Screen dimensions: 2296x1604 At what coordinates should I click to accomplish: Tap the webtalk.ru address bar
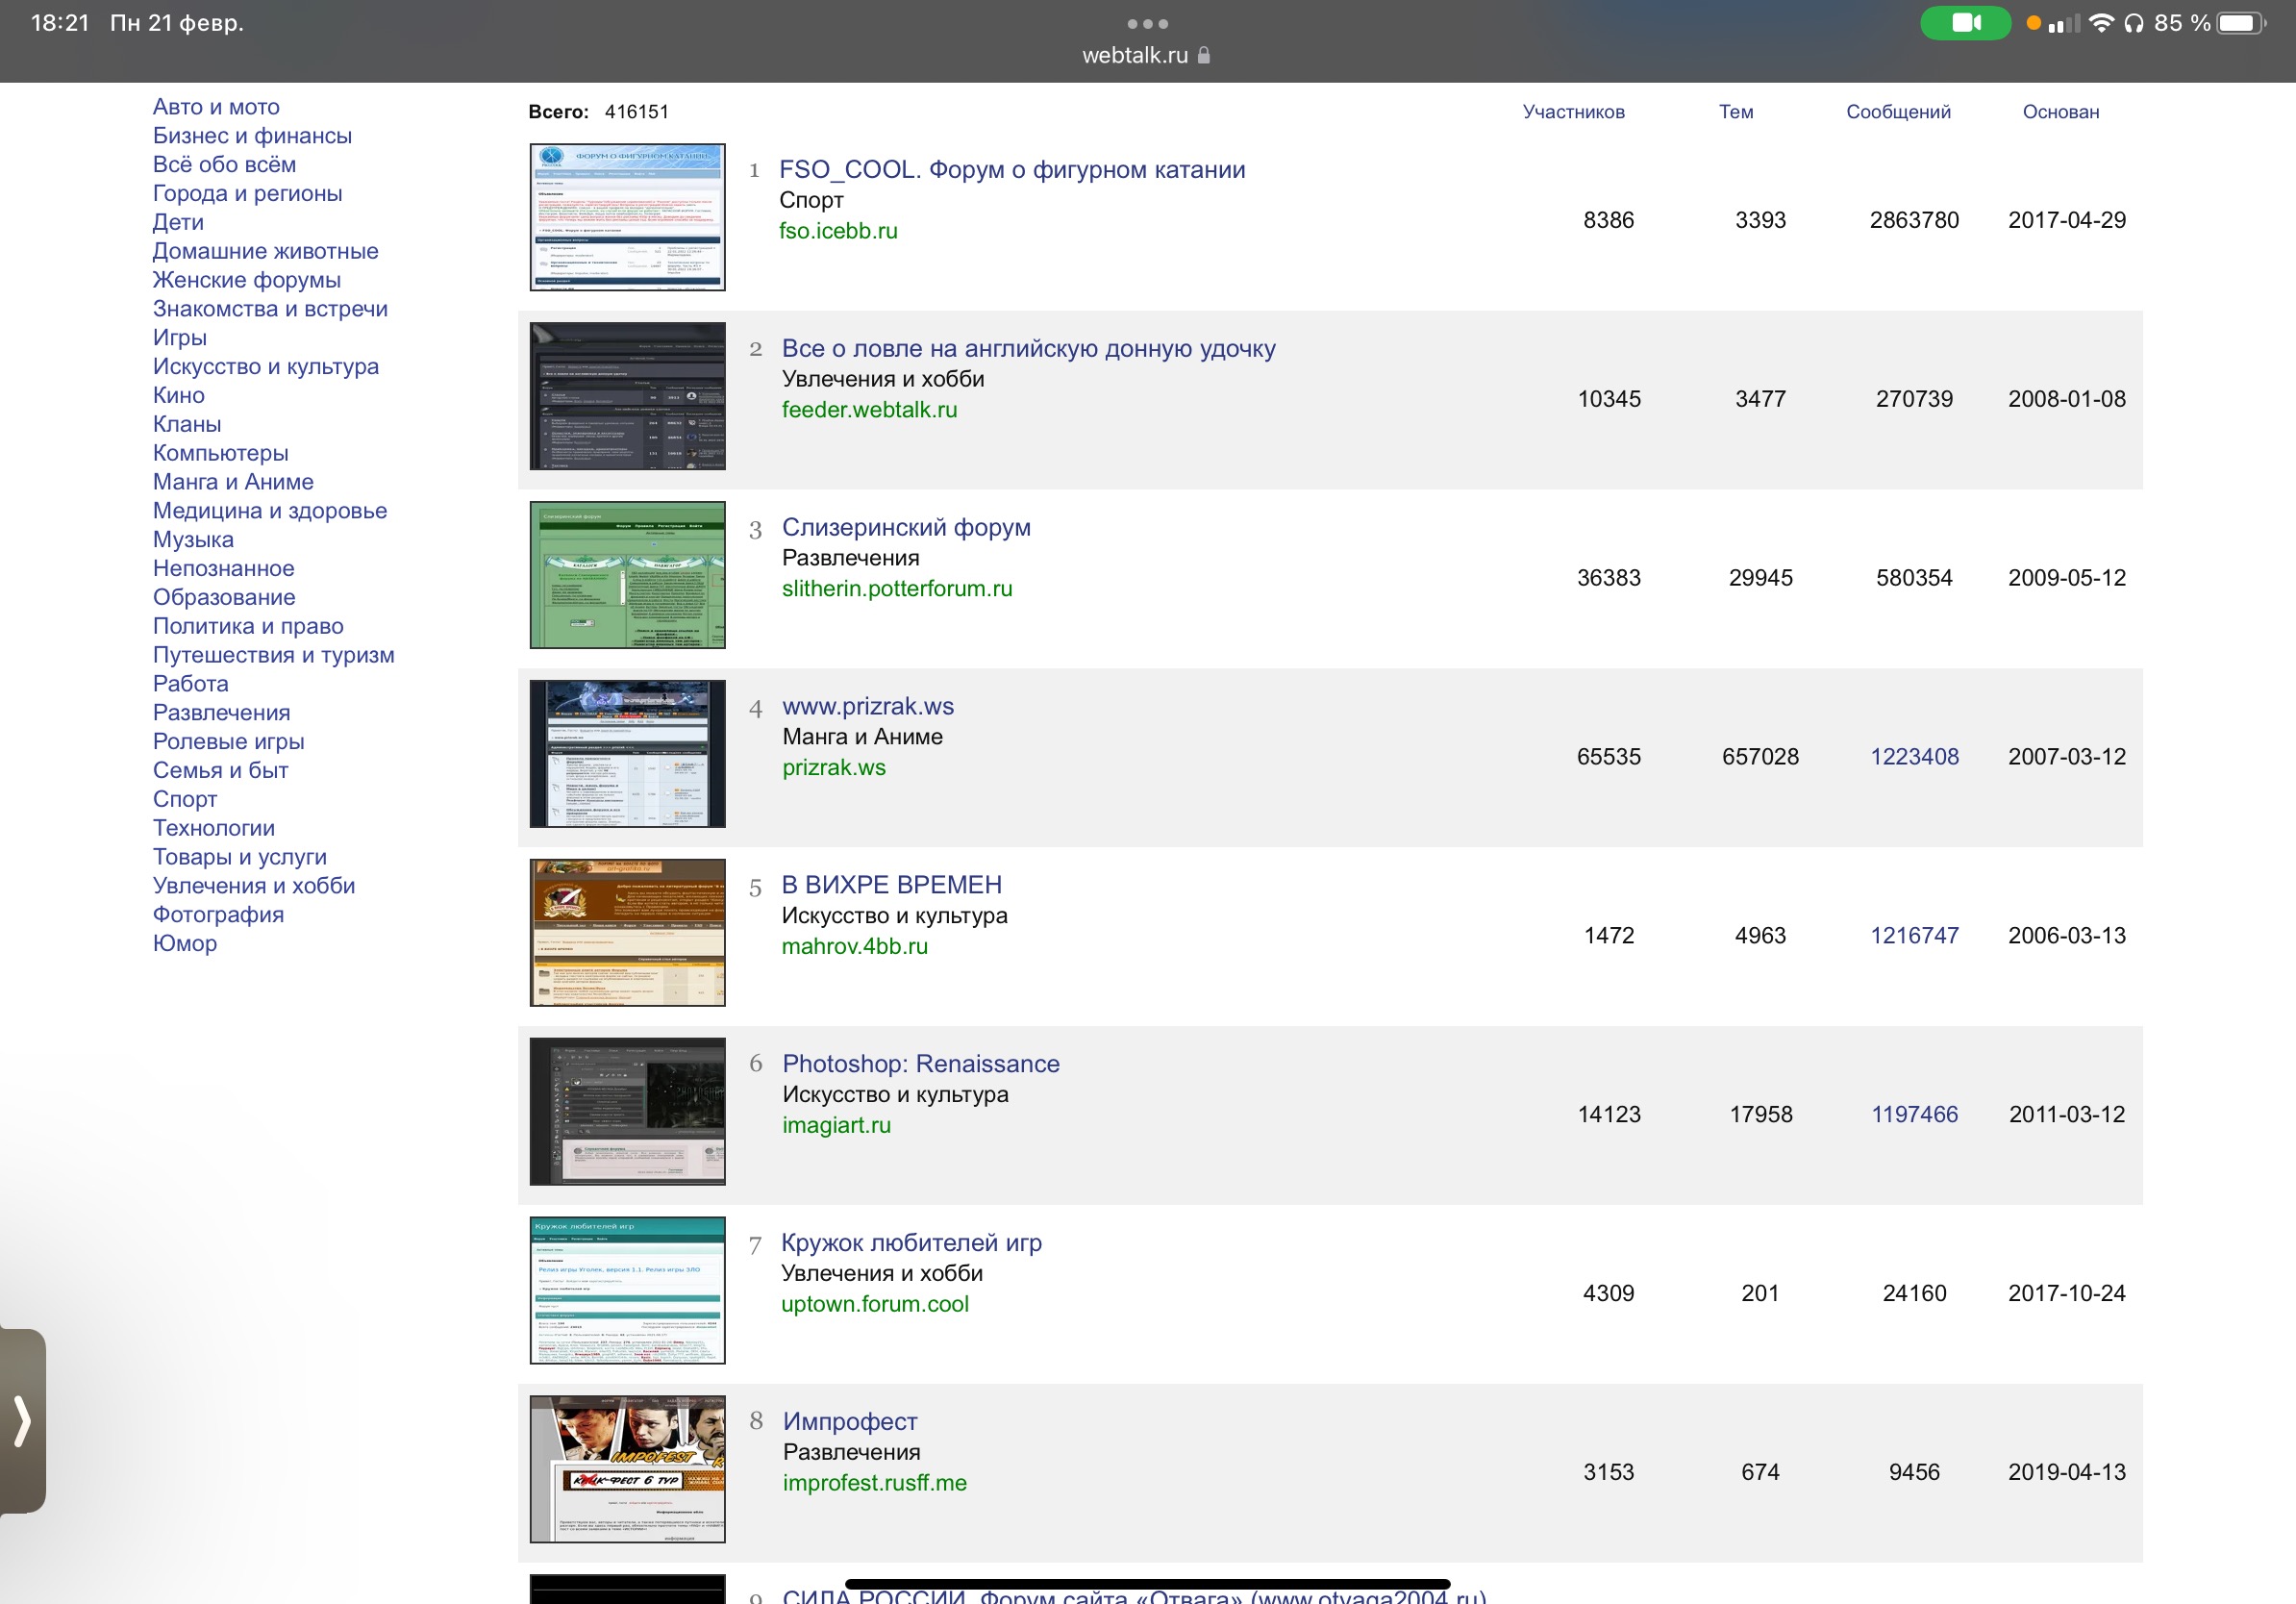[1135, 56]
